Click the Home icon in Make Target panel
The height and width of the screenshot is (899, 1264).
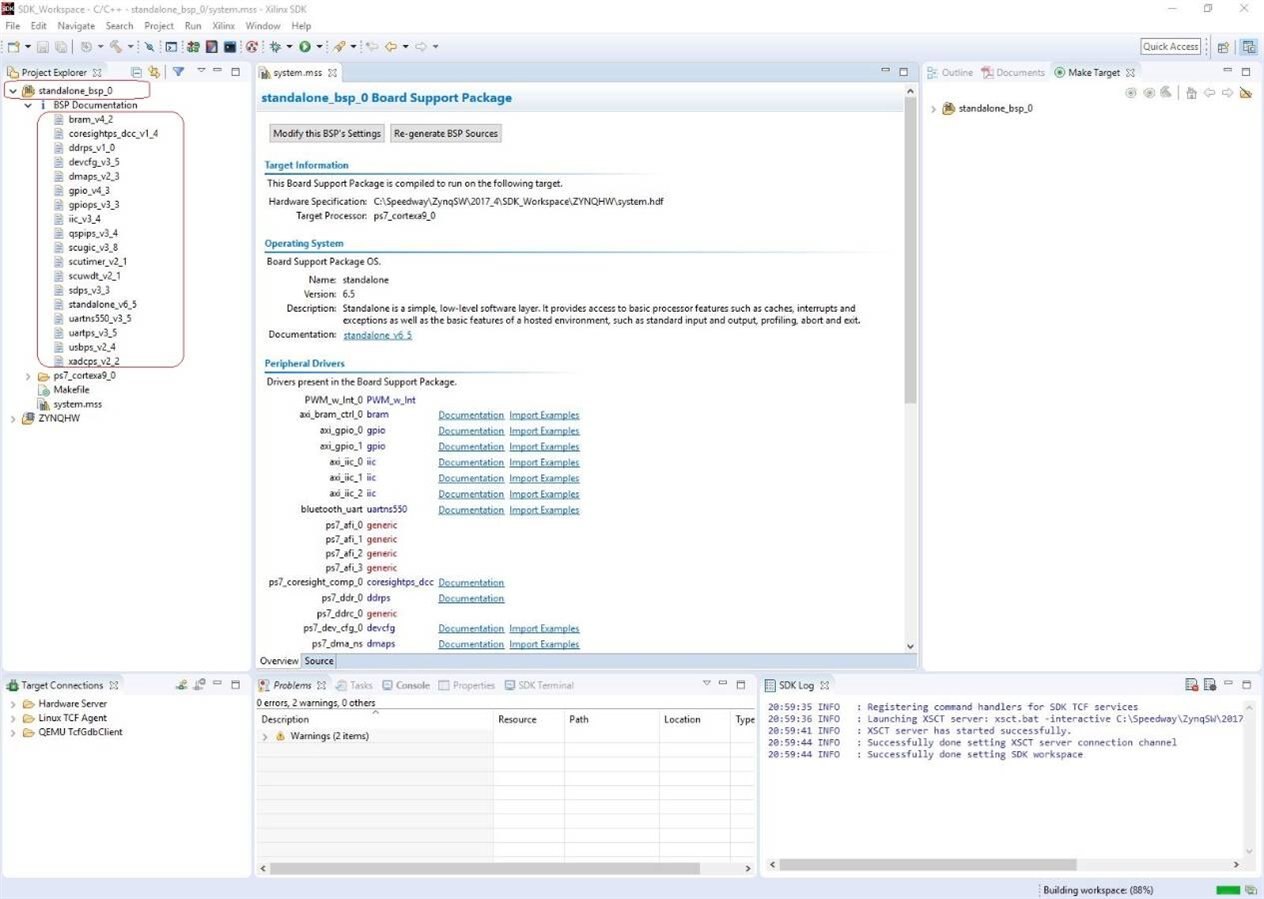pos(1190,93)
